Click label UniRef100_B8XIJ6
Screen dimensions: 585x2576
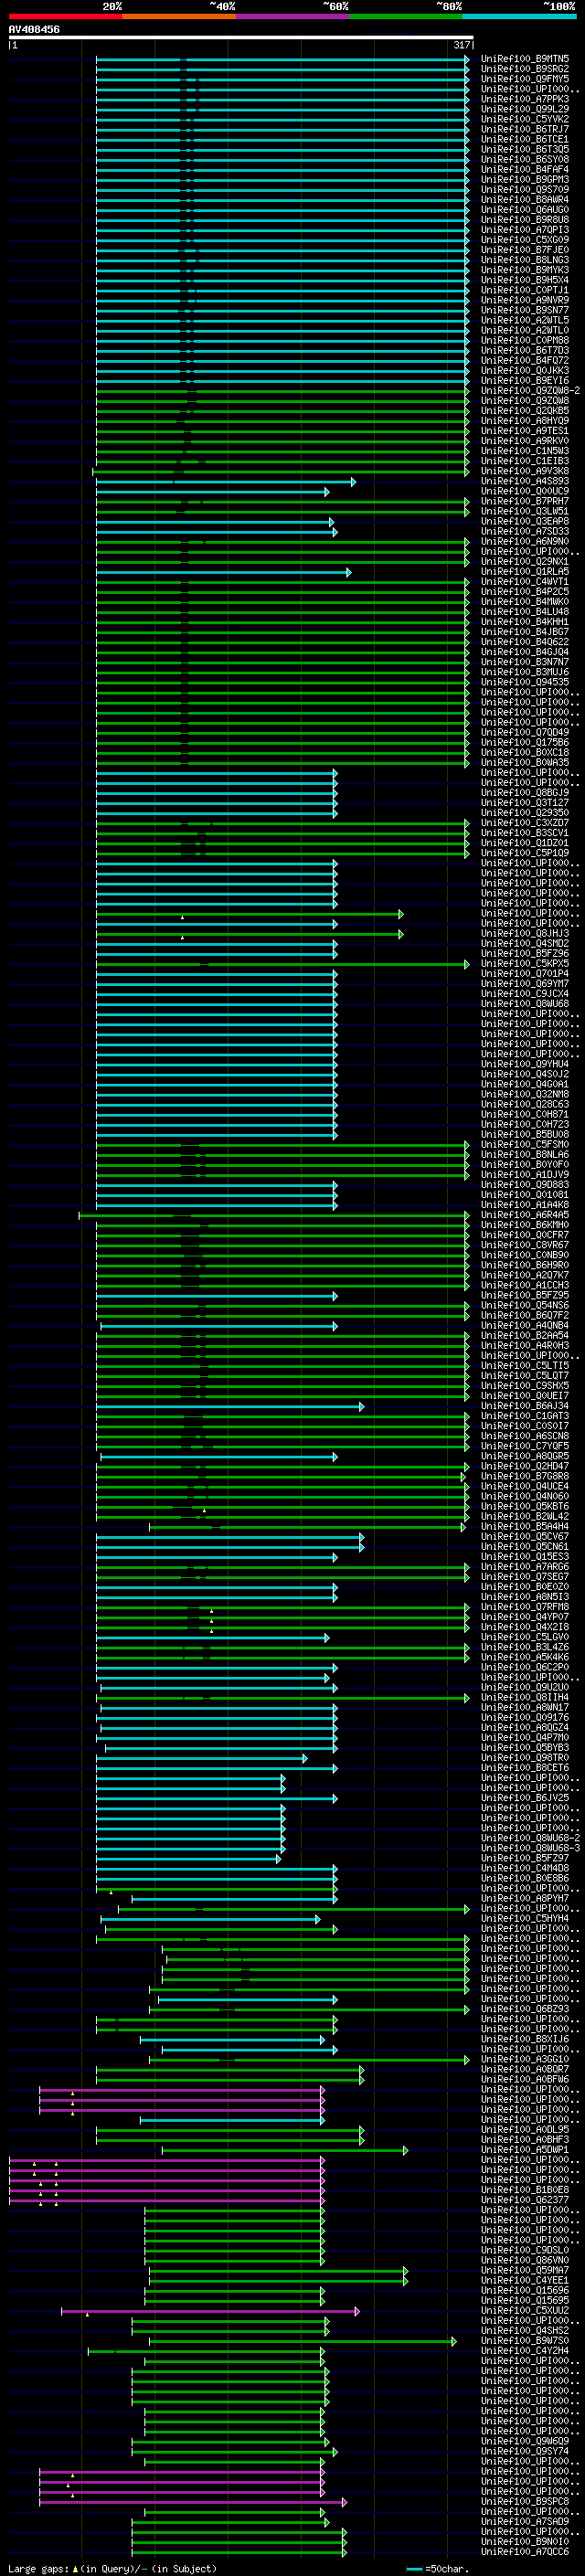[x=525, y=2038]
